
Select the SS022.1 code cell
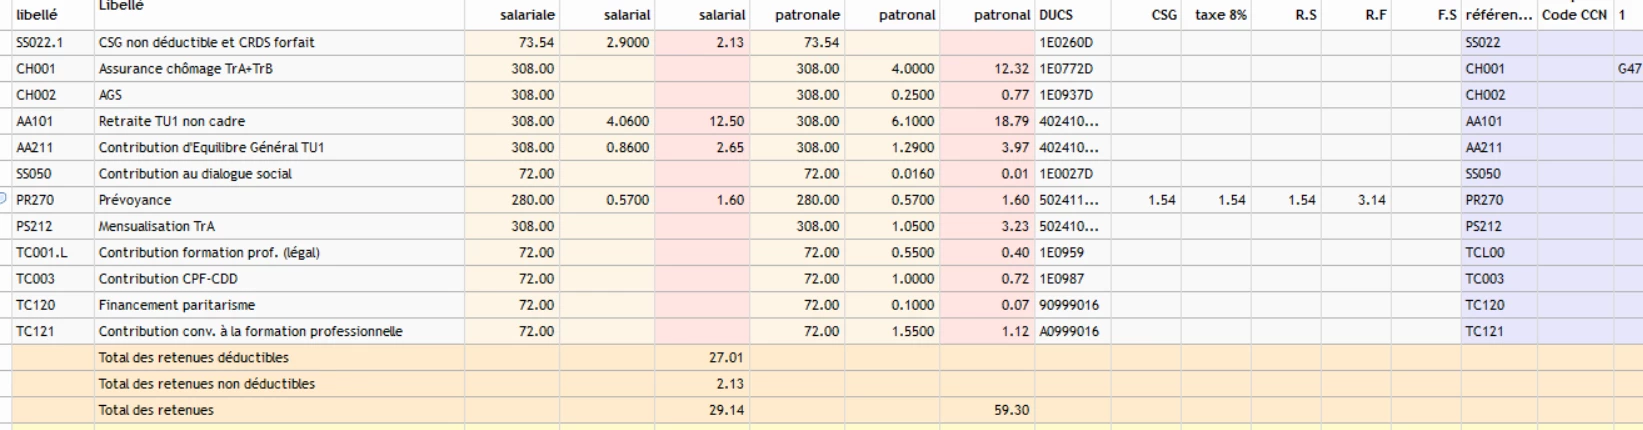click(39, 43)
